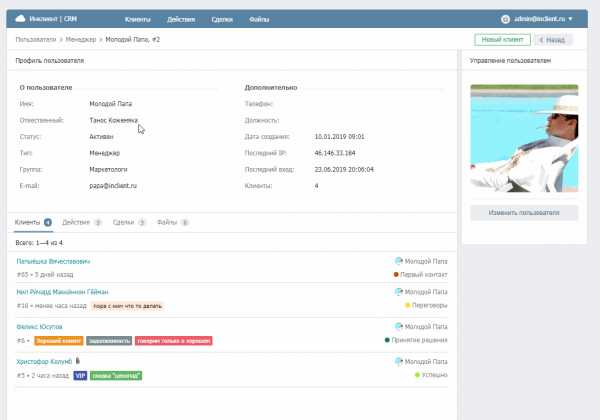Click the Принятие решения stage label
Viewport: 600px width, 420px height.
coord(419,340)
